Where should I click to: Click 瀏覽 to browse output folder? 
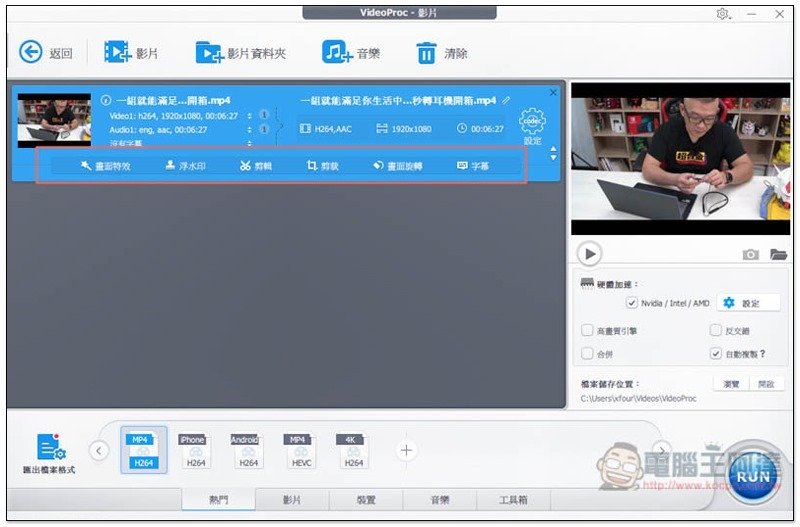coord(731,384)
